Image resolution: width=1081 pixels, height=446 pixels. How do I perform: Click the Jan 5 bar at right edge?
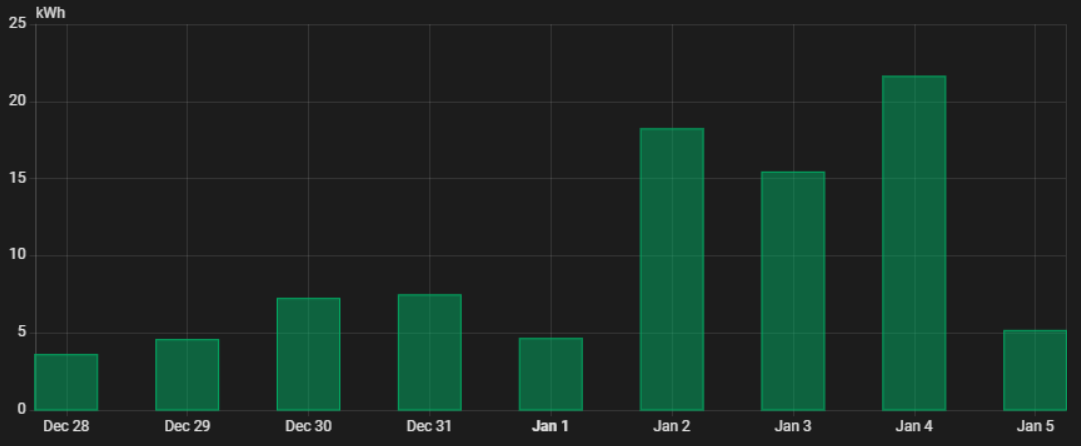pyautogui.click(x=1035, y=371)
